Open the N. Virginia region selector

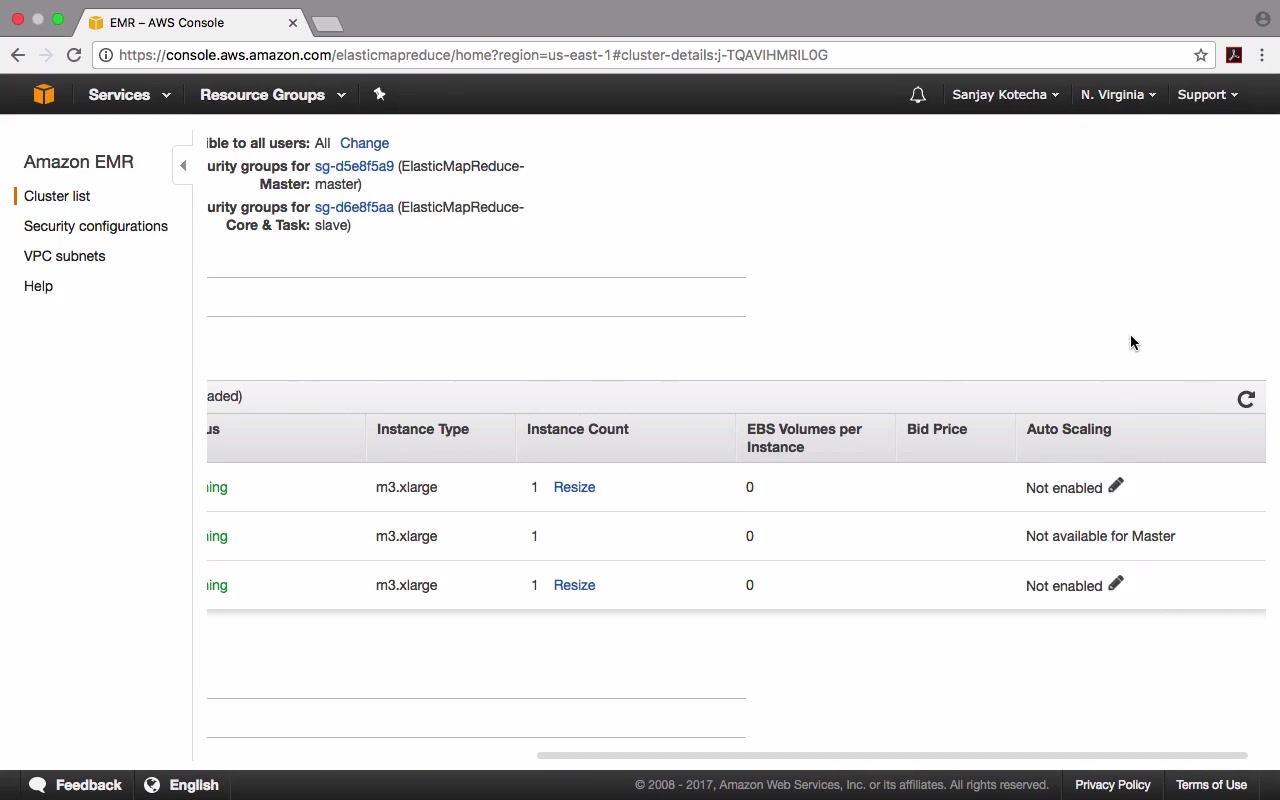click(1118, 95)
